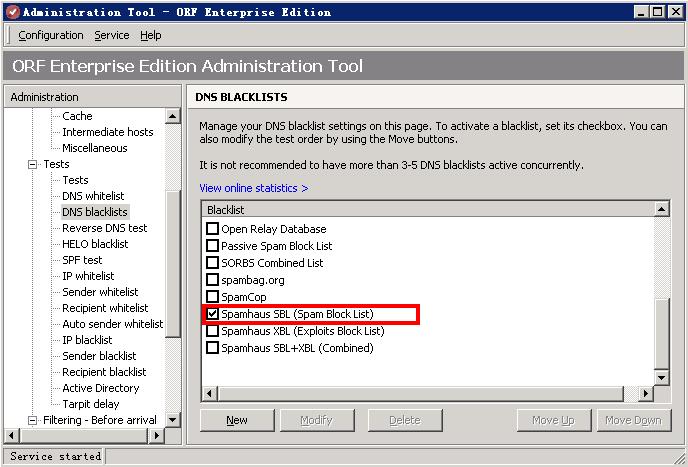The height and width of the screenshot is (467, 688).
Task: Check the SORBS Combined List box
Action: point(212,263)
